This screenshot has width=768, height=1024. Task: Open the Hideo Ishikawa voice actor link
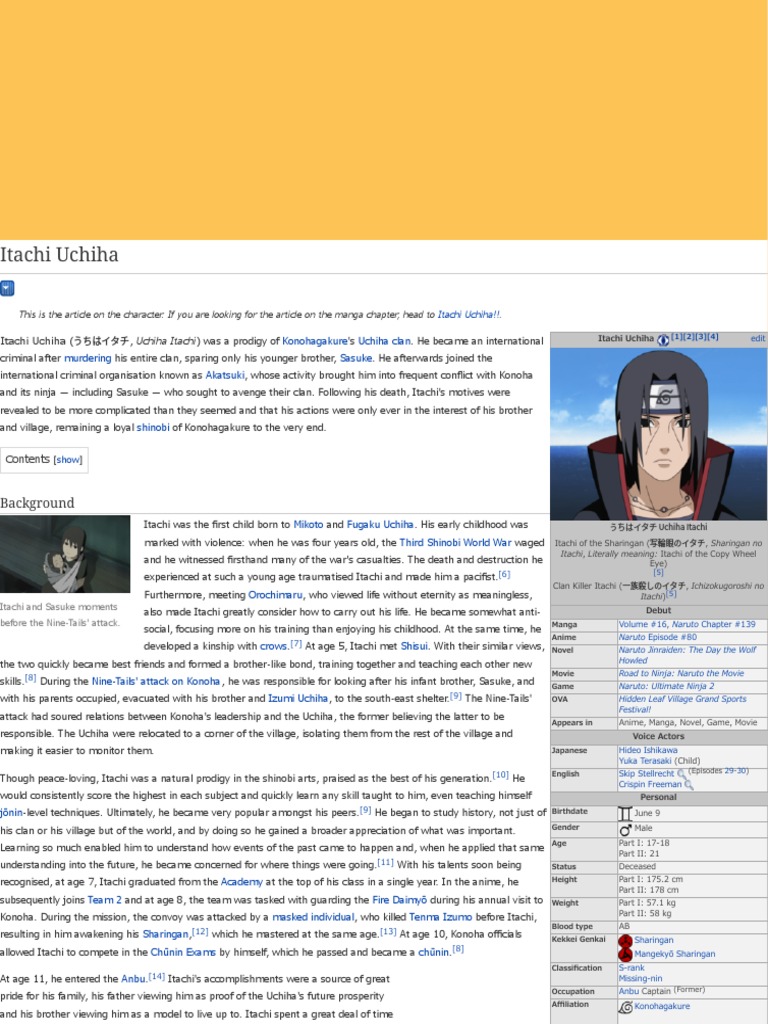pos(647,750)
